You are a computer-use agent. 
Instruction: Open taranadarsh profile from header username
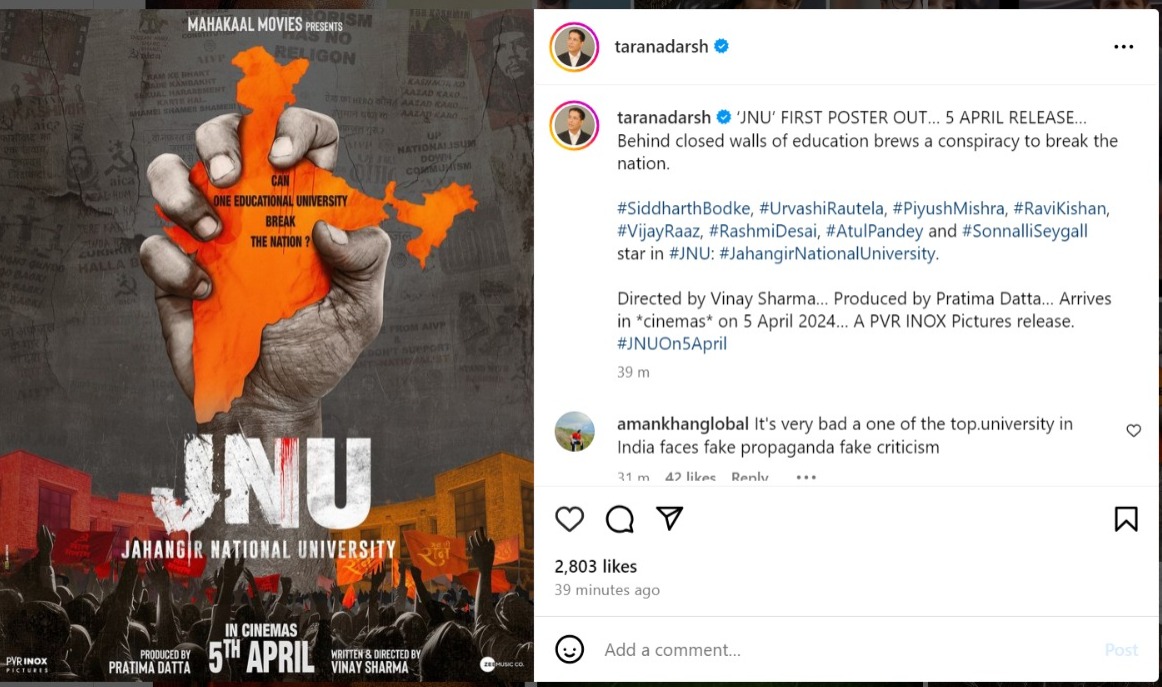[661, 47]
